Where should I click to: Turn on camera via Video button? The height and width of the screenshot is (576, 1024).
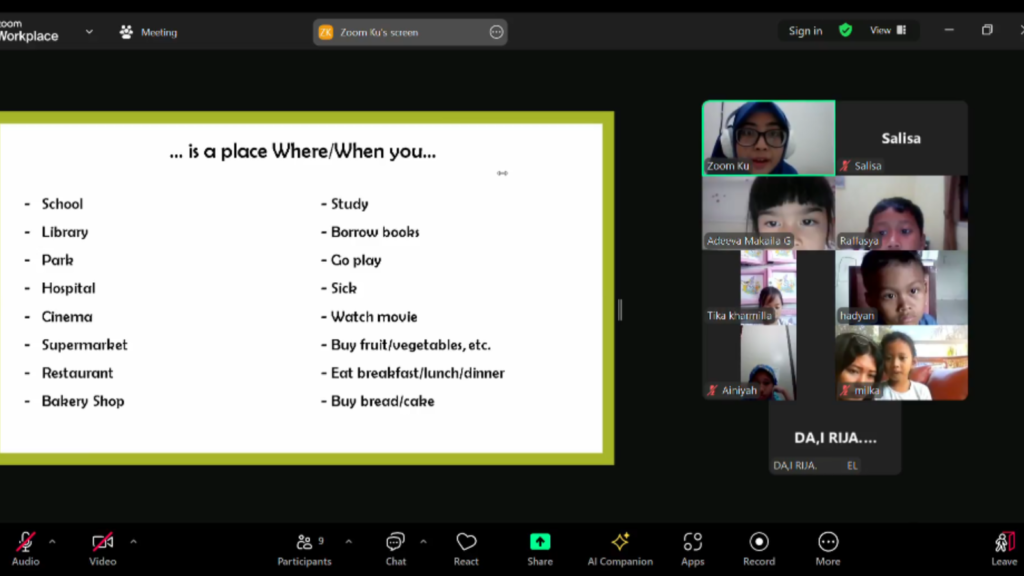pyautogui.click(x=103, y=548)
